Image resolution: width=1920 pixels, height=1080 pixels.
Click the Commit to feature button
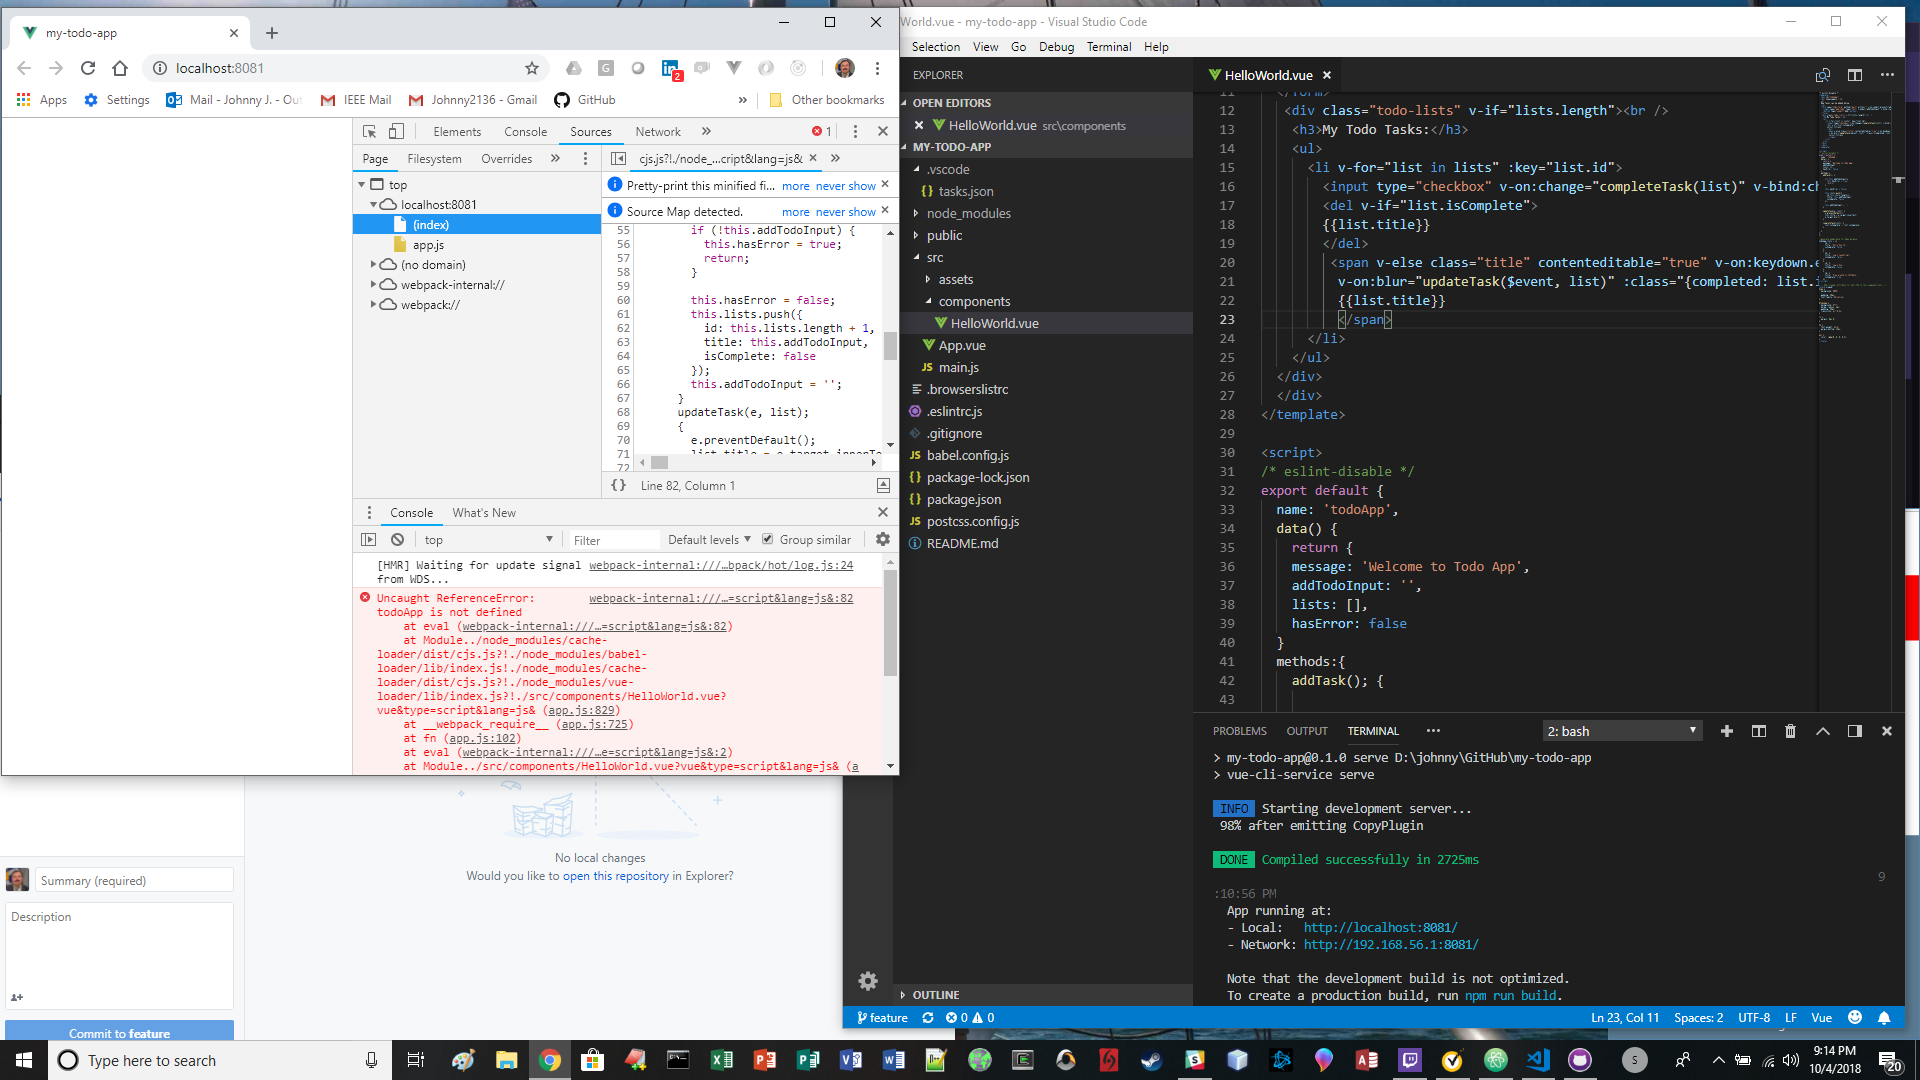119,1033
